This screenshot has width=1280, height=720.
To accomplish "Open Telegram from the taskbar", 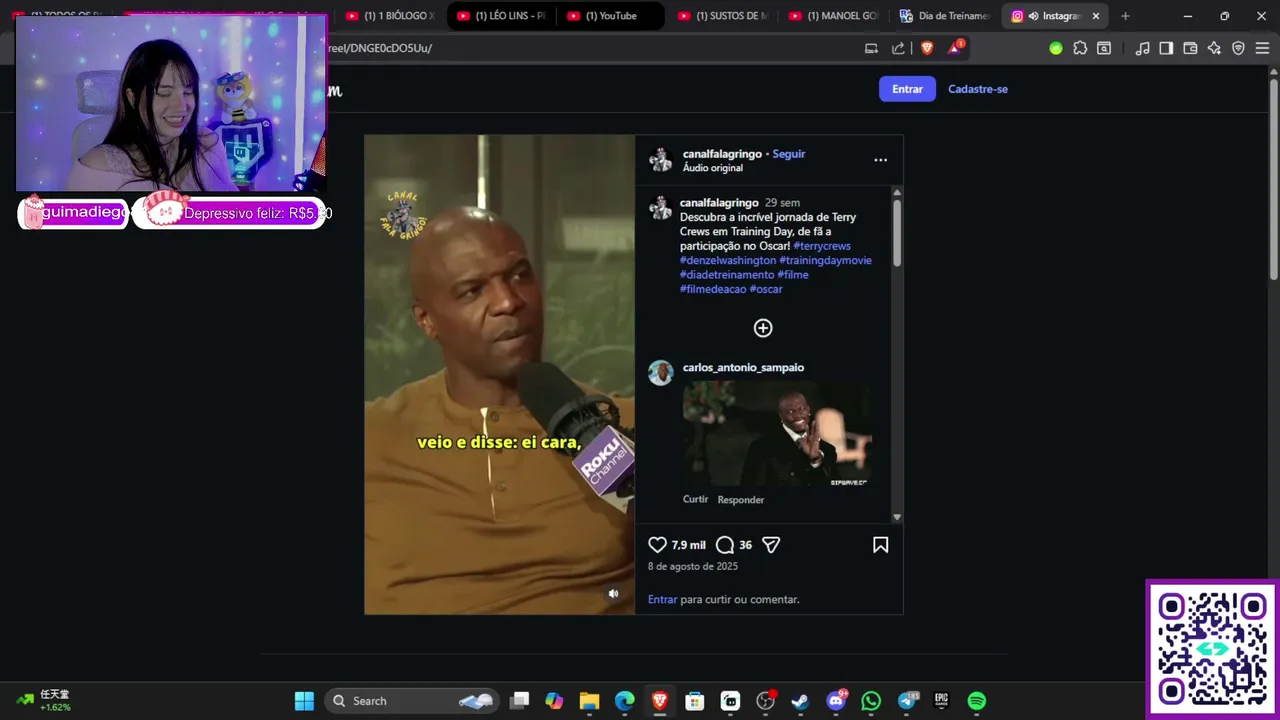I will 908,701.
